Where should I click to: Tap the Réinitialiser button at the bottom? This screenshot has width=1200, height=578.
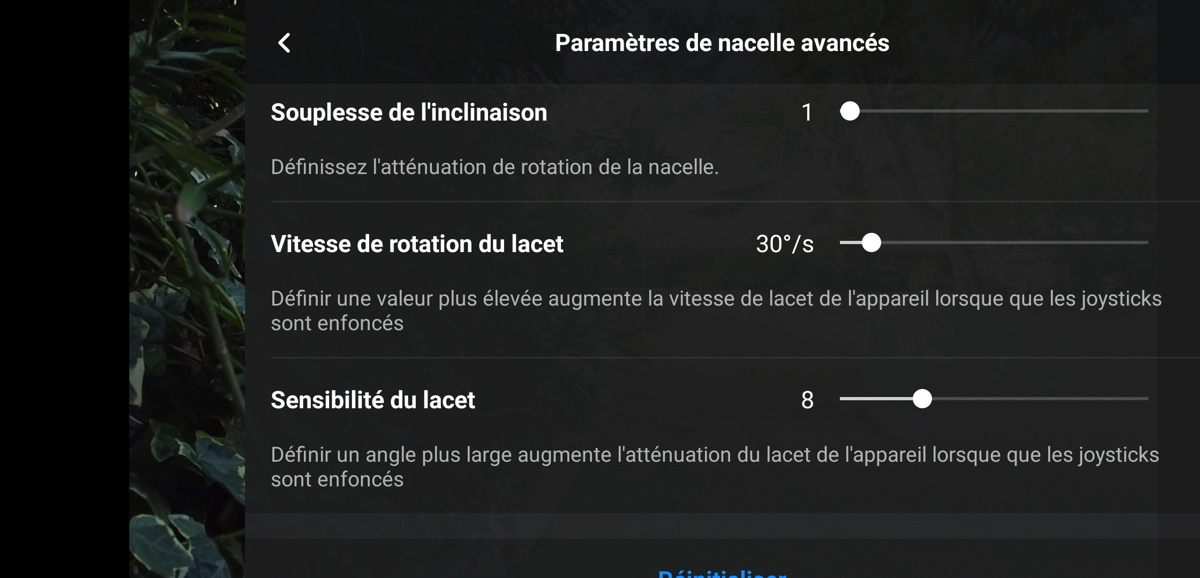coord(722,573)
